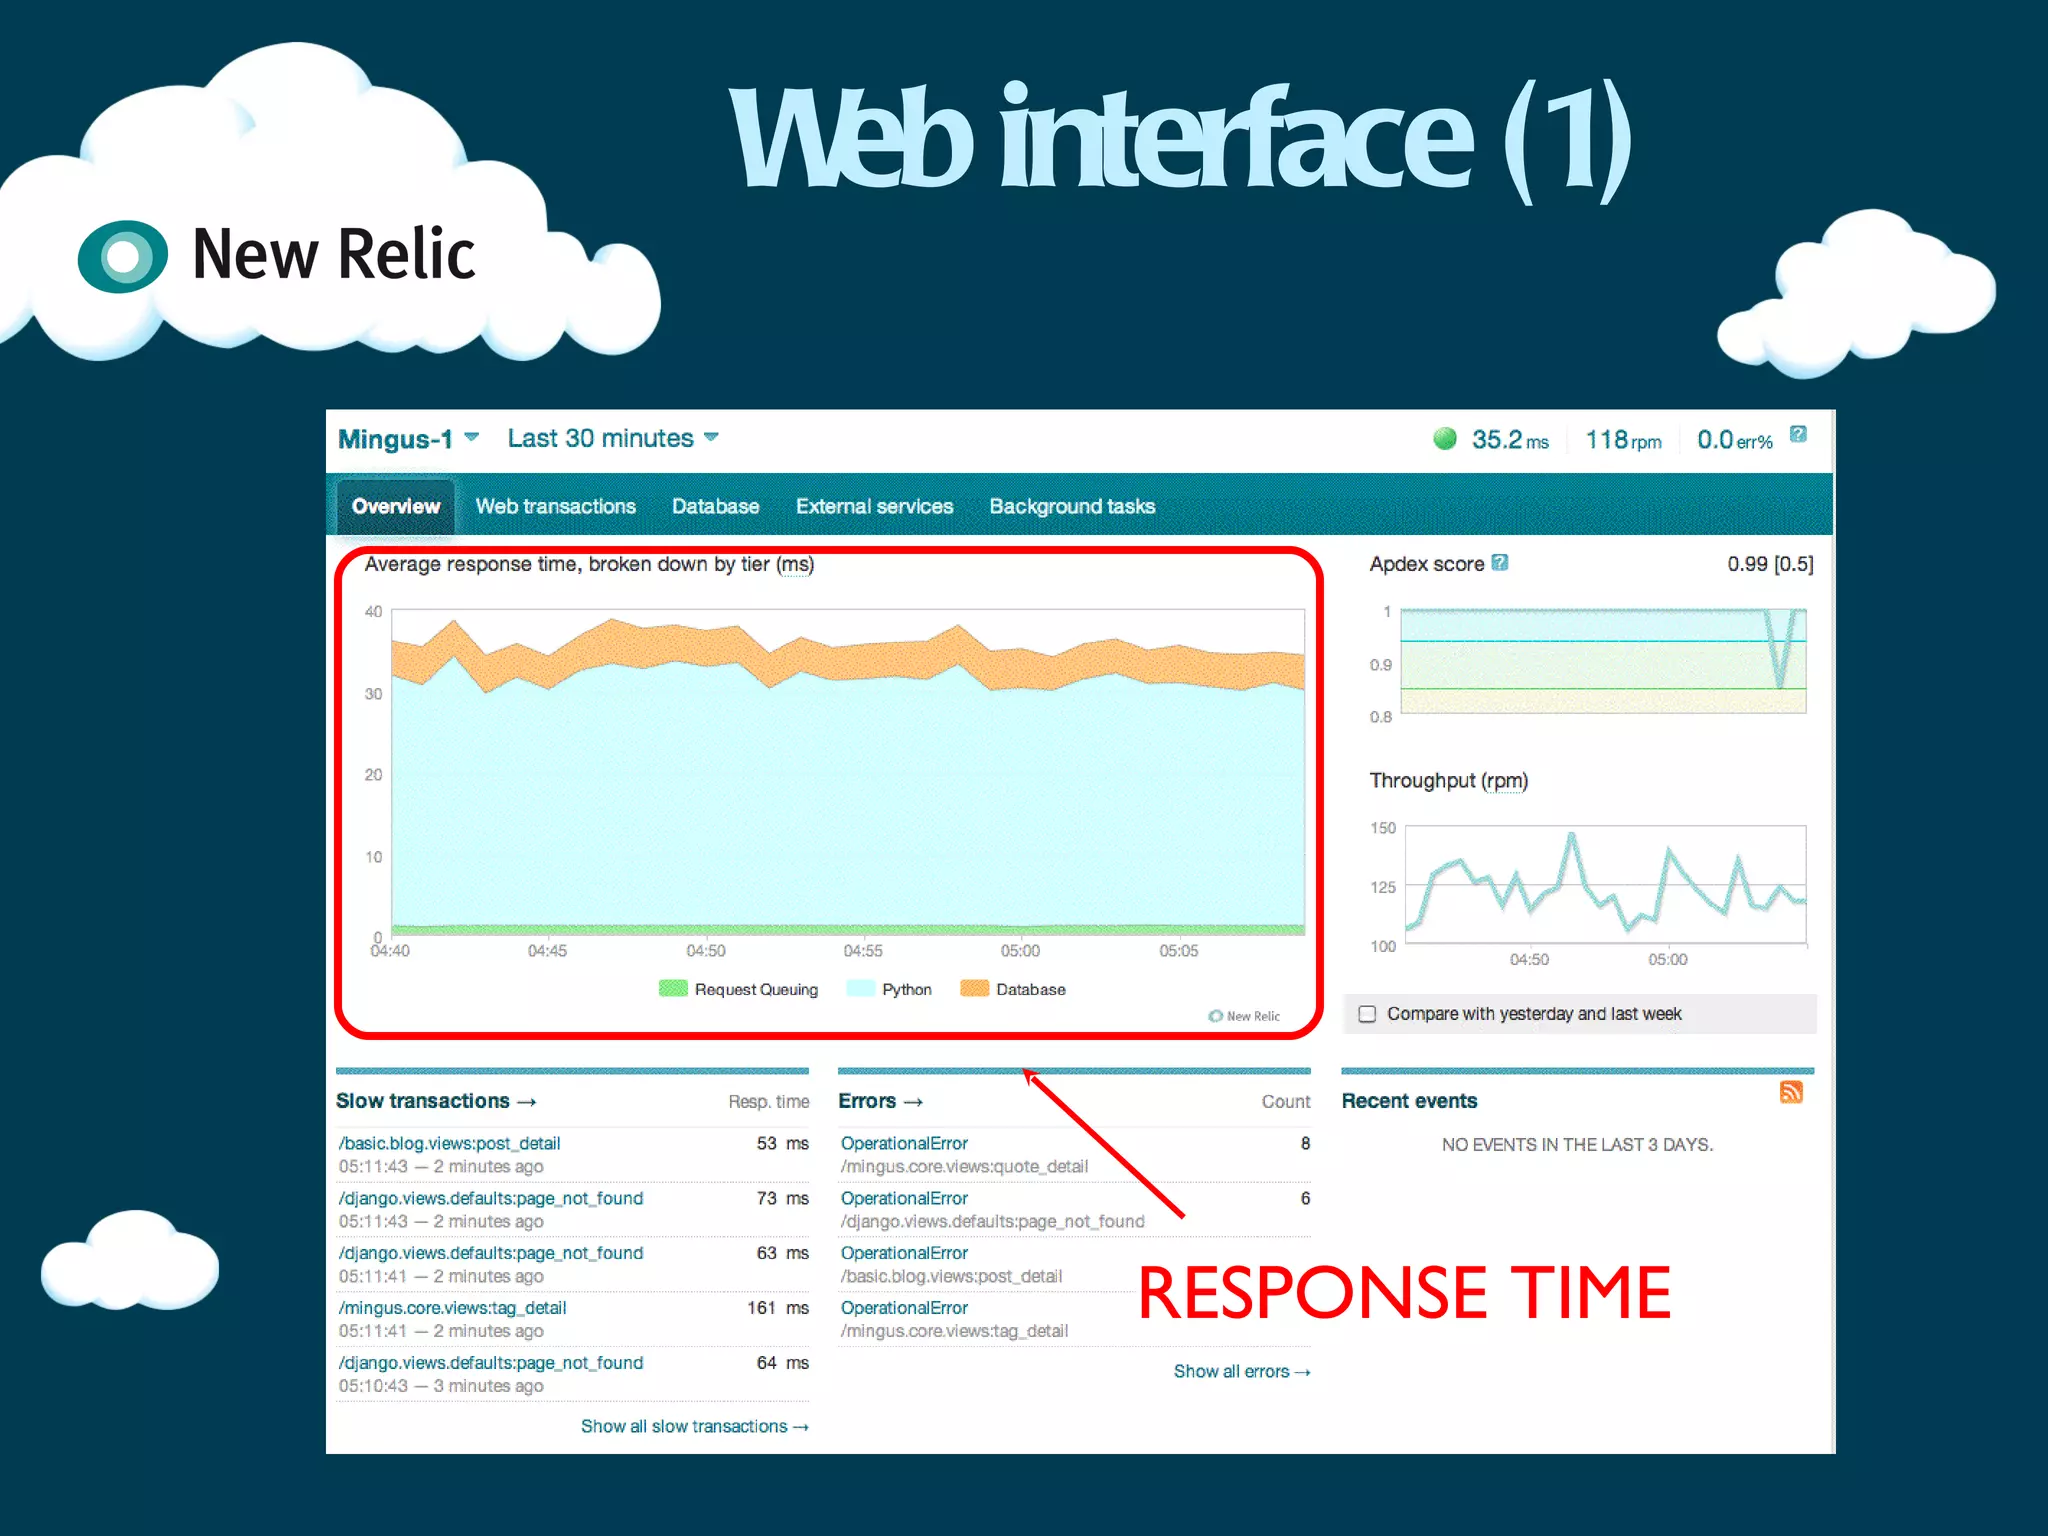
Task: Click the 118 rpm throughput stat
Action: click(x=1623, y=439)
